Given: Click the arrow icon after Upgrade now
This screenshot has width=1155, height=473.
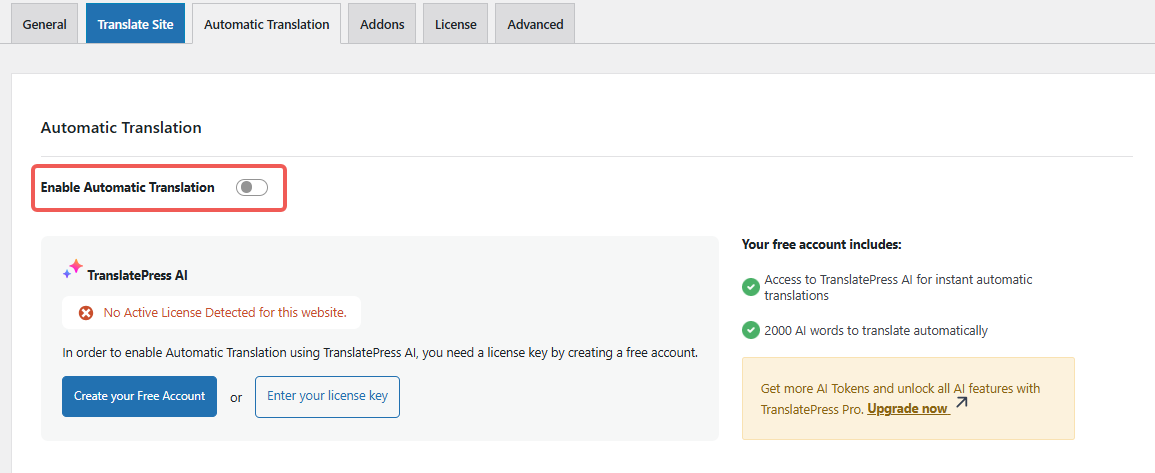Looking at the screenshot, I should (962, 403).
